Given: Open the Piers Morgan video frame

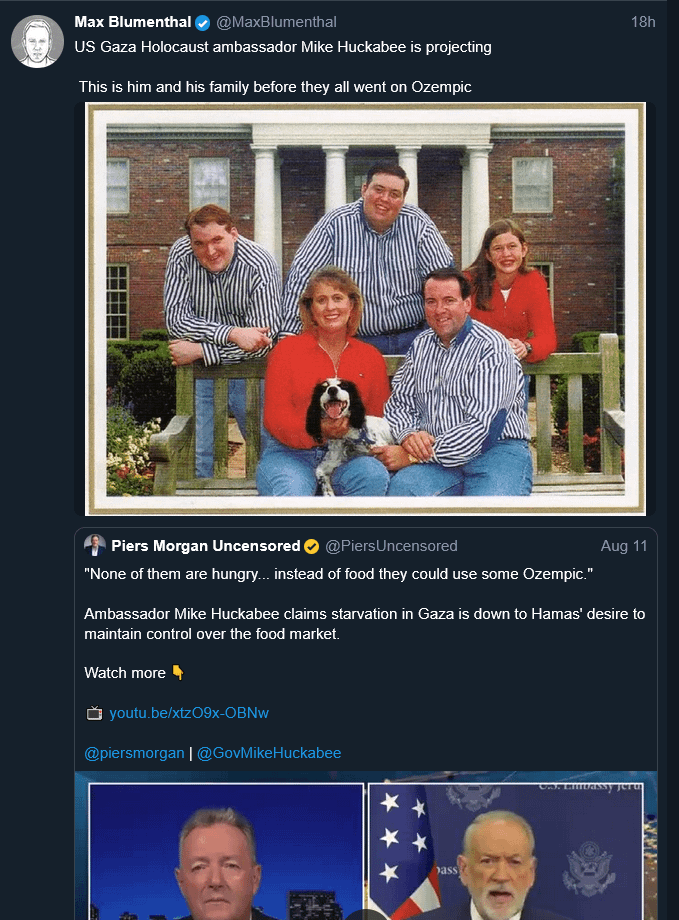Looking at the screenshot, I should pos(227,851).
